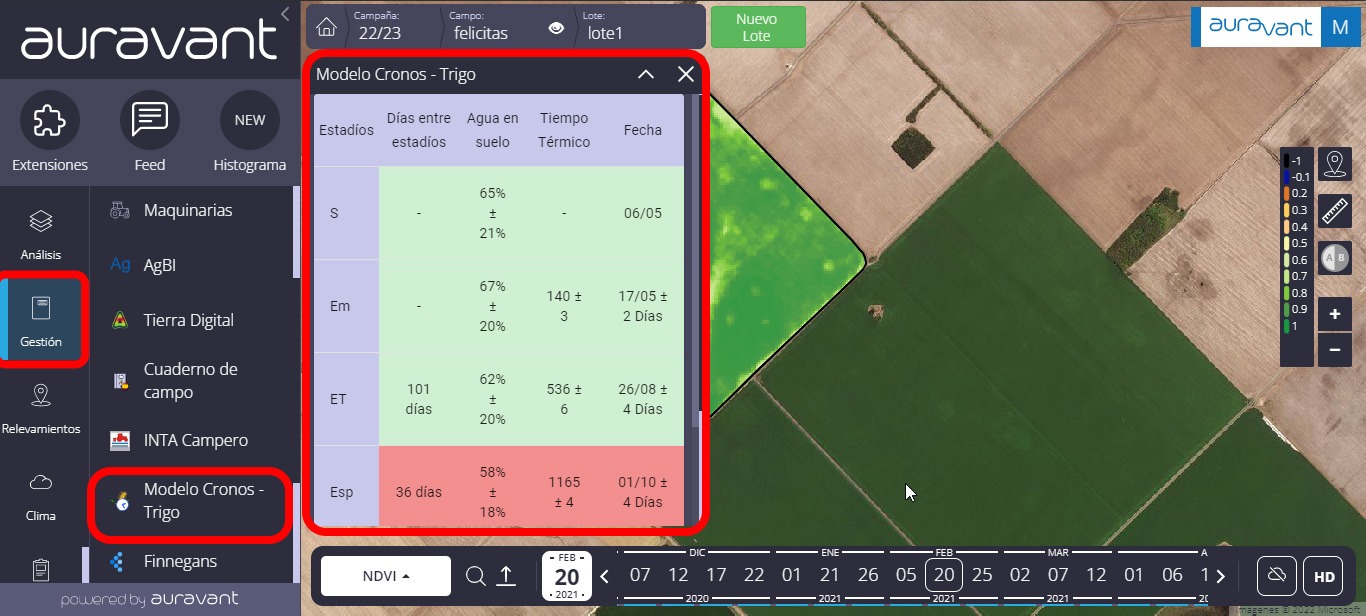This screenshot has height=616, width=1366.
Task: Select the 17 date on the timeline
Action: coord(716,575)
